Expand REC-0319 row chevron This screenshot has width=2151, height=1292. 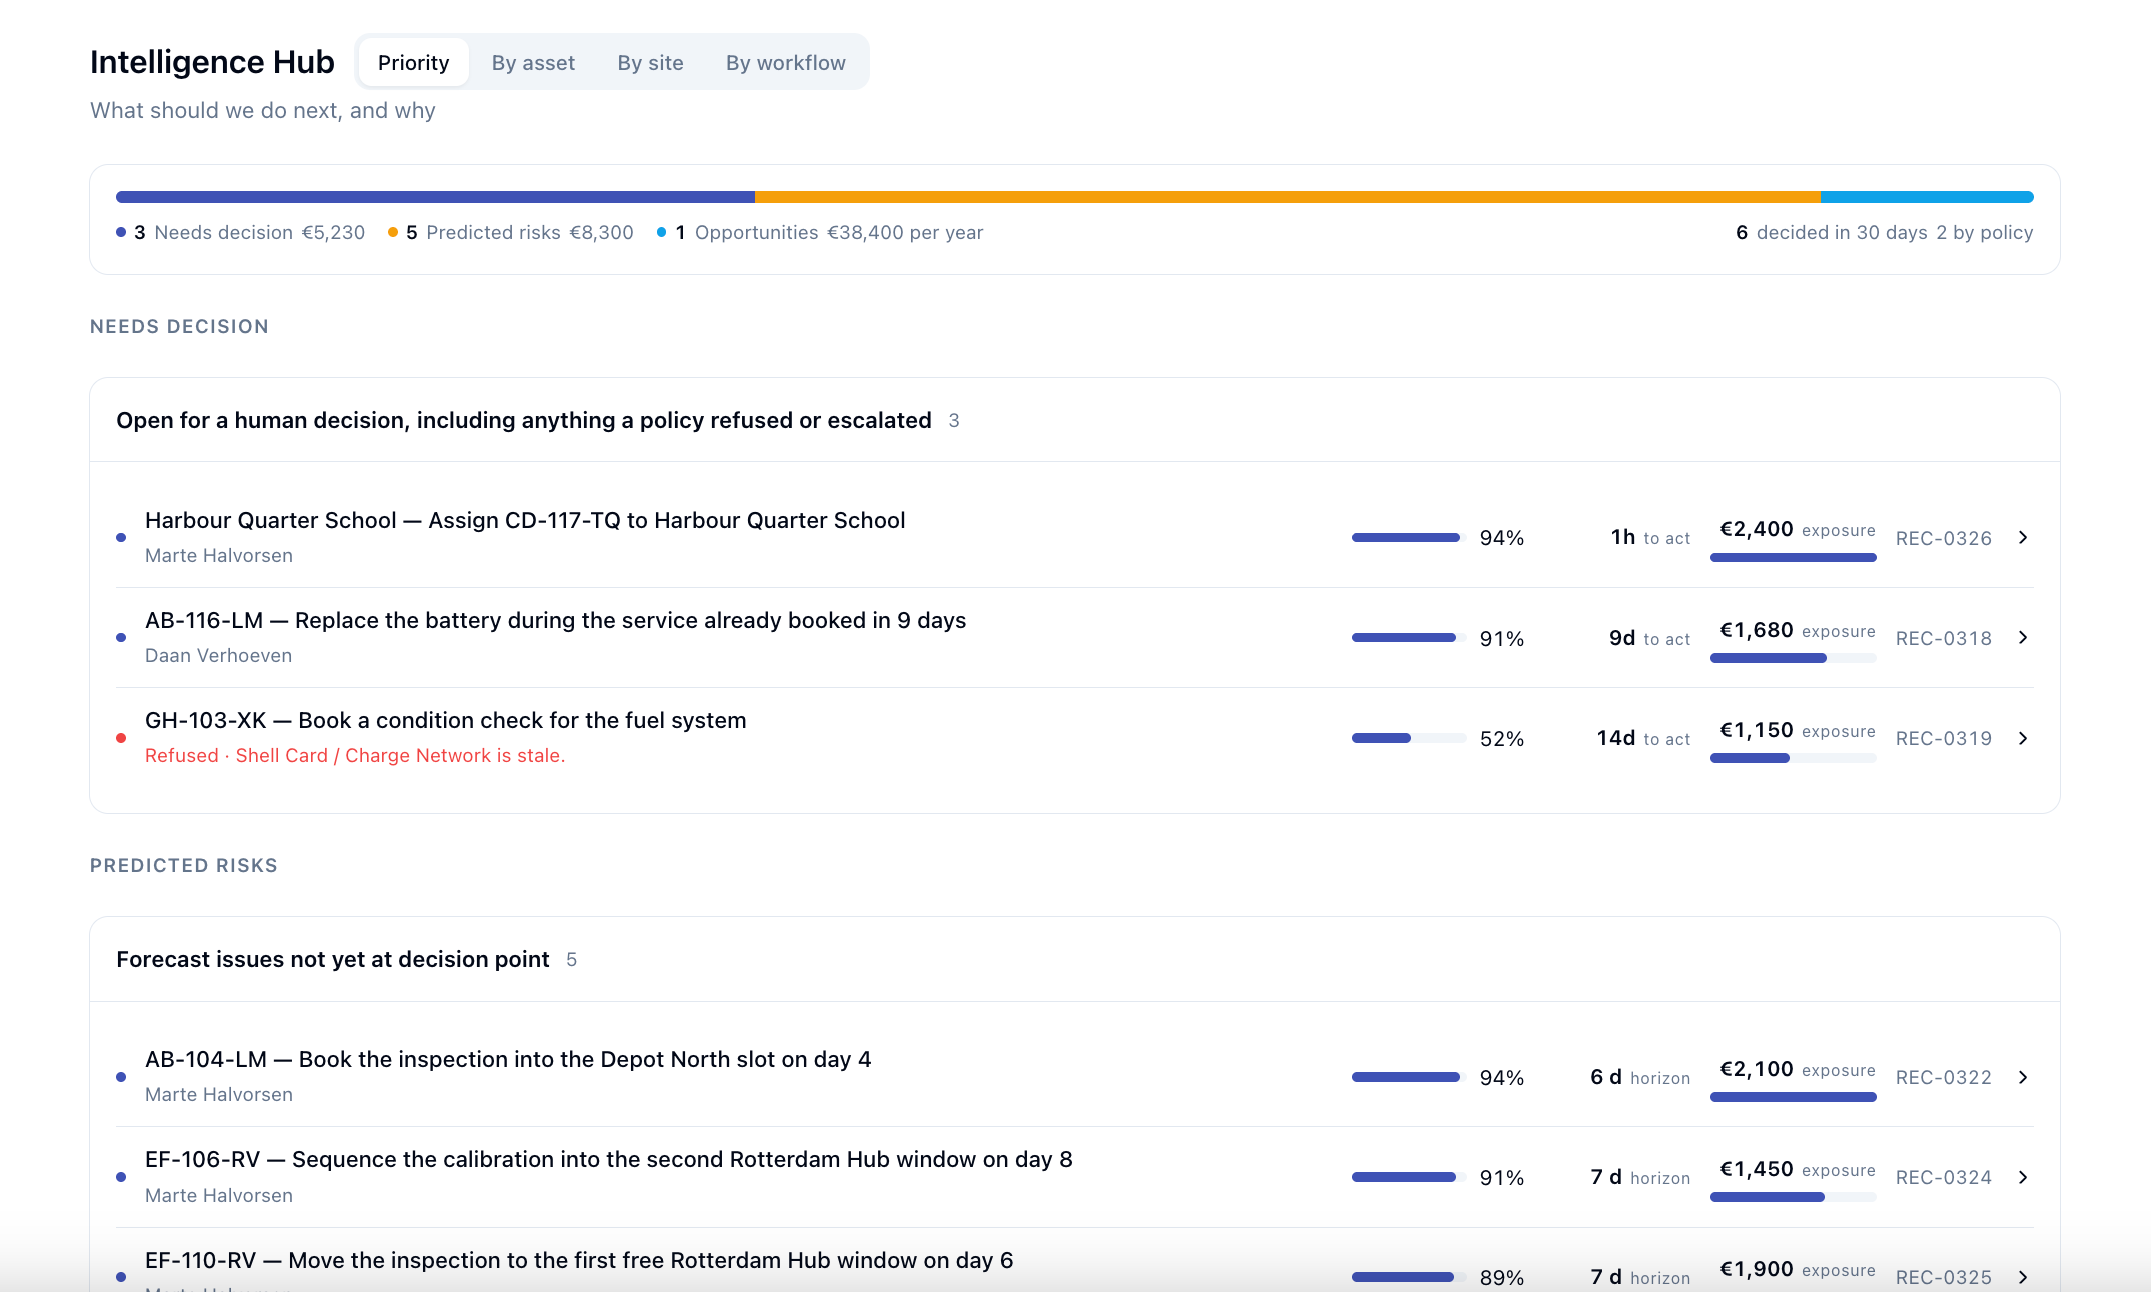[2023, 738]
